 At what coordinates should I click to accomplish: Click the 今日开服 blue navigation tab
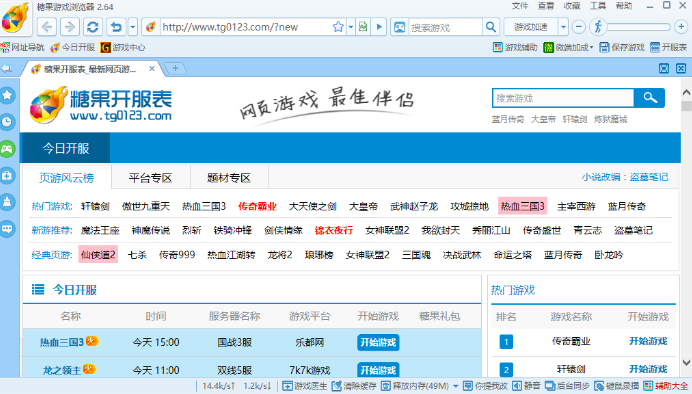tap(66, 148)
